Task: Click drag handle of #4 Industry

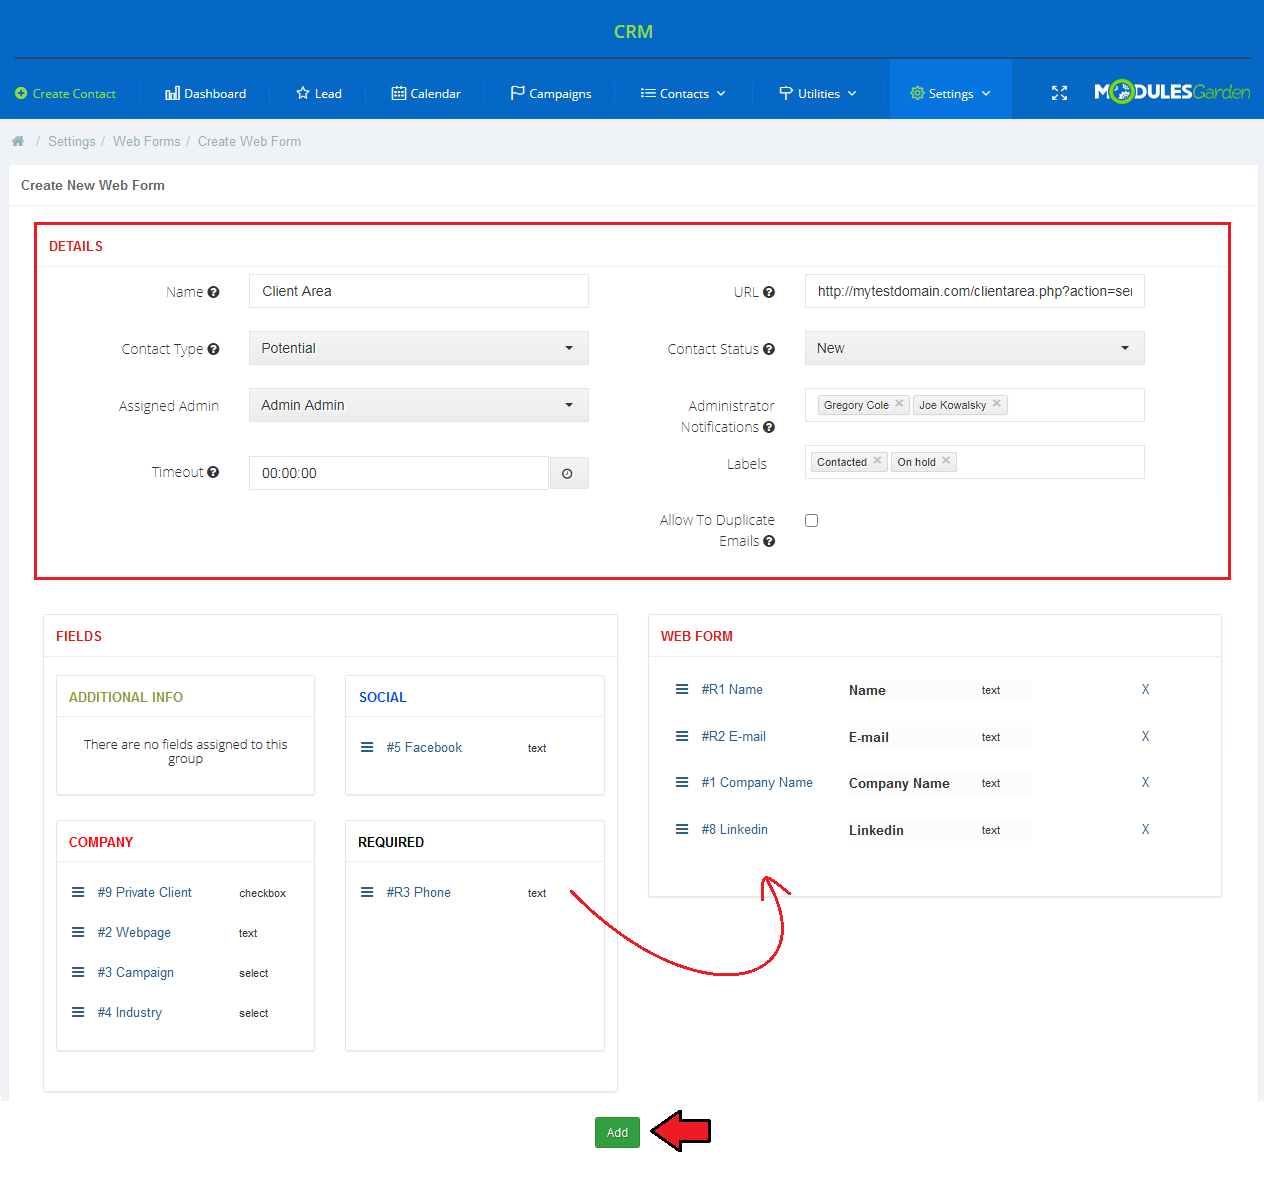Action: tap(78, 1012)
